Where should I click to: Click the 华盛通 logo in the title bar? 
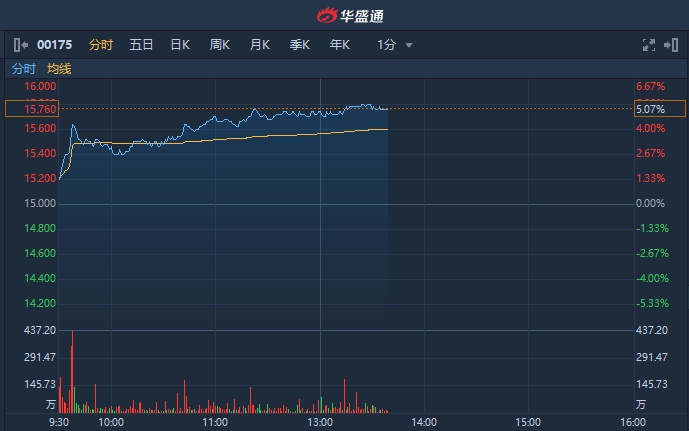(344, 15)
